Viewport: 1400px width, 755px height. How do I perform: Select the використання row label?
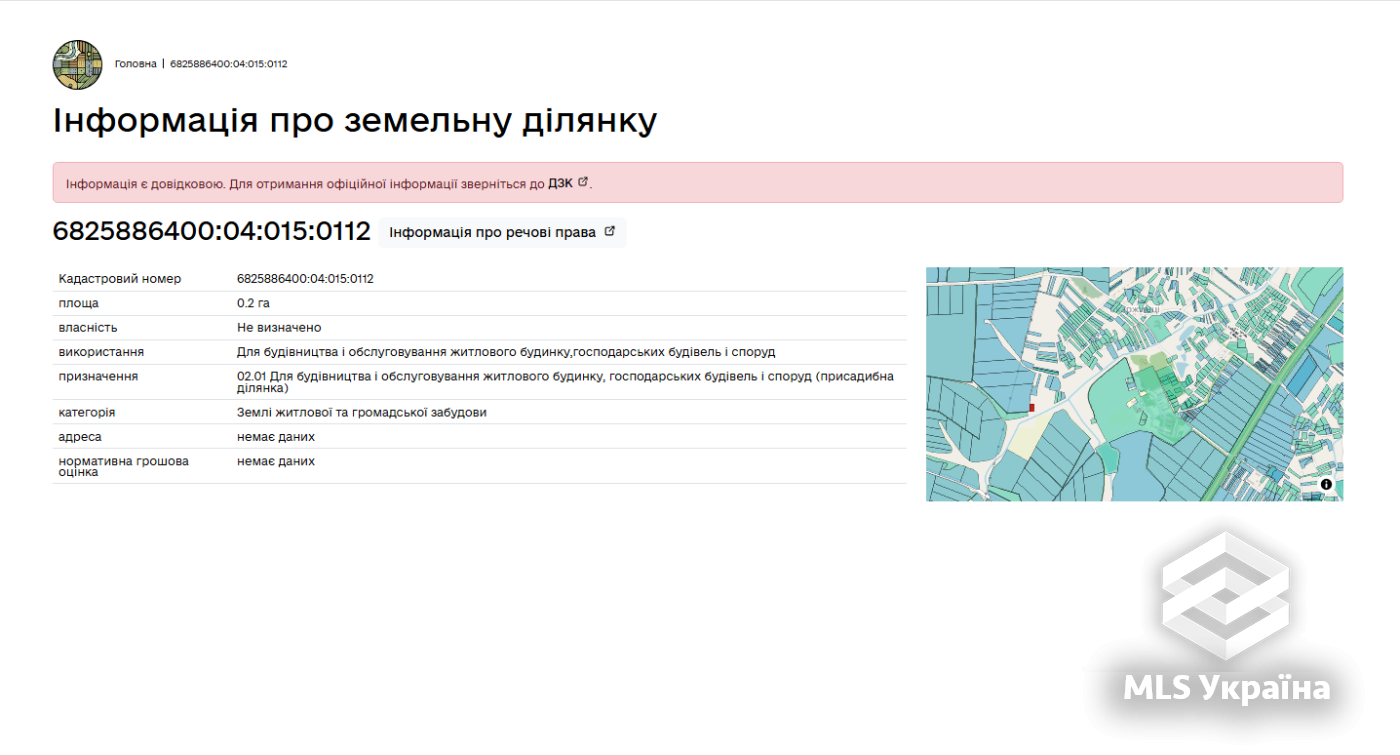point(101,352)
